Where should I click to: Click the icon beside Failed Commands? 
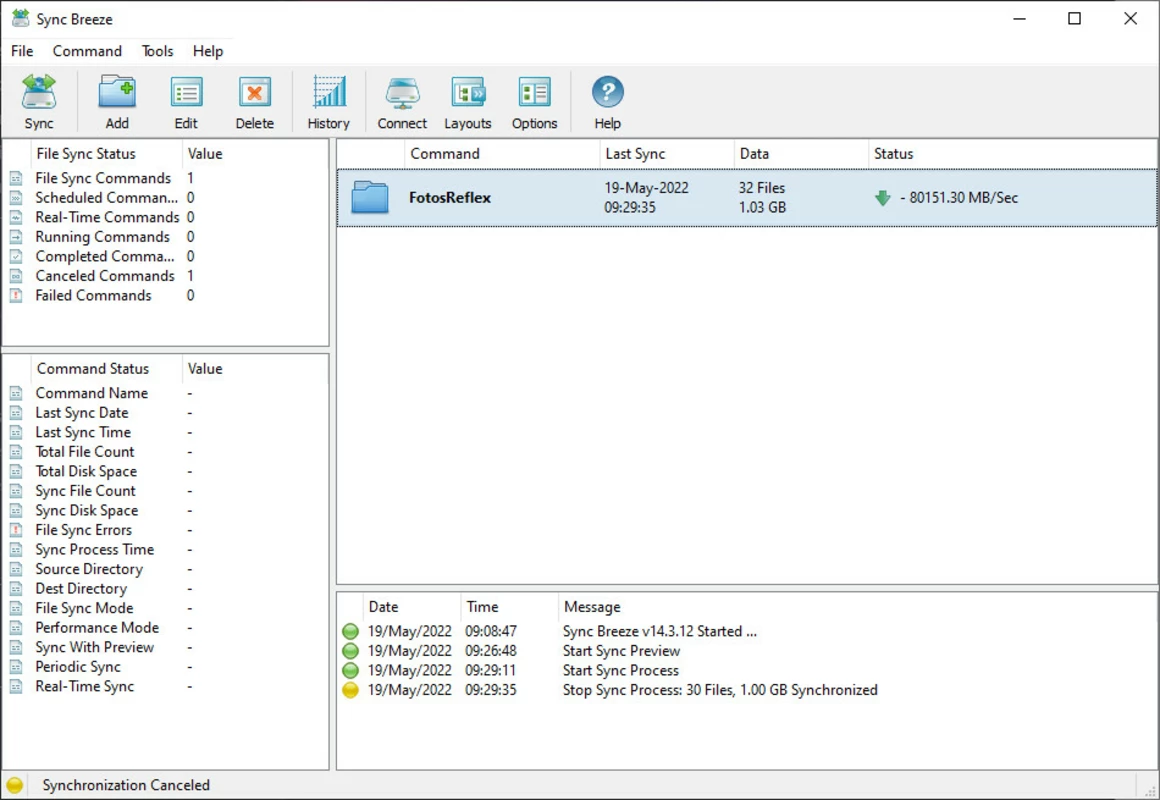point(16,295)
